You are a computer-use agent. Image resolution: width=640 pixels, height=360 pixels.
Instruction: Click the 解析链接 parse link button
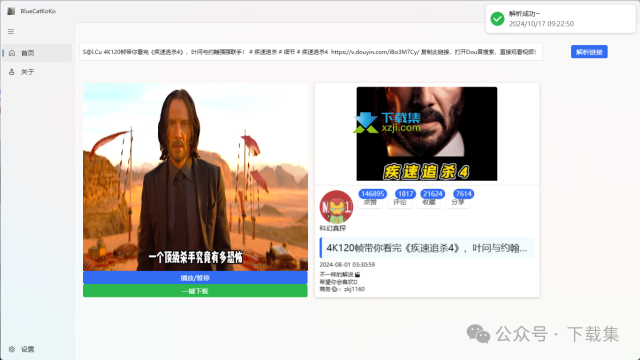[589, 52]
